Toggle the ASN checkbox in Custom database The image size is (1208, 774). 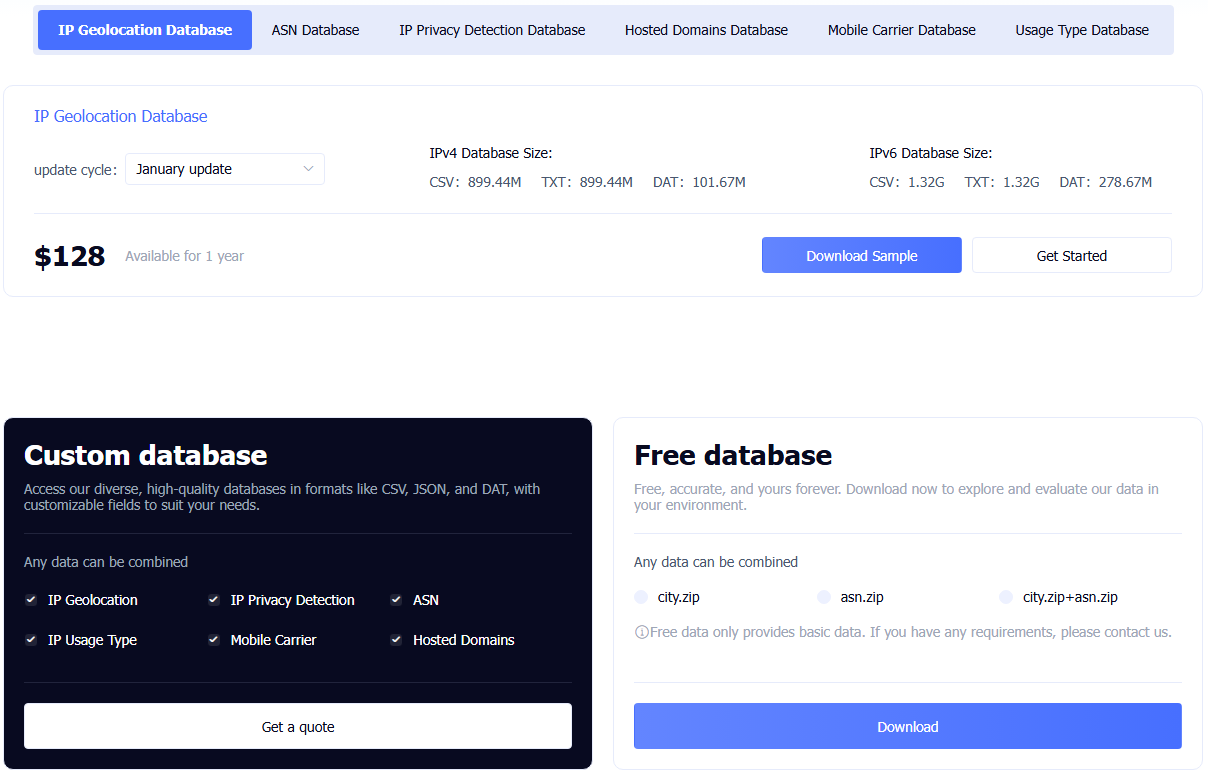tap(396, 600)
